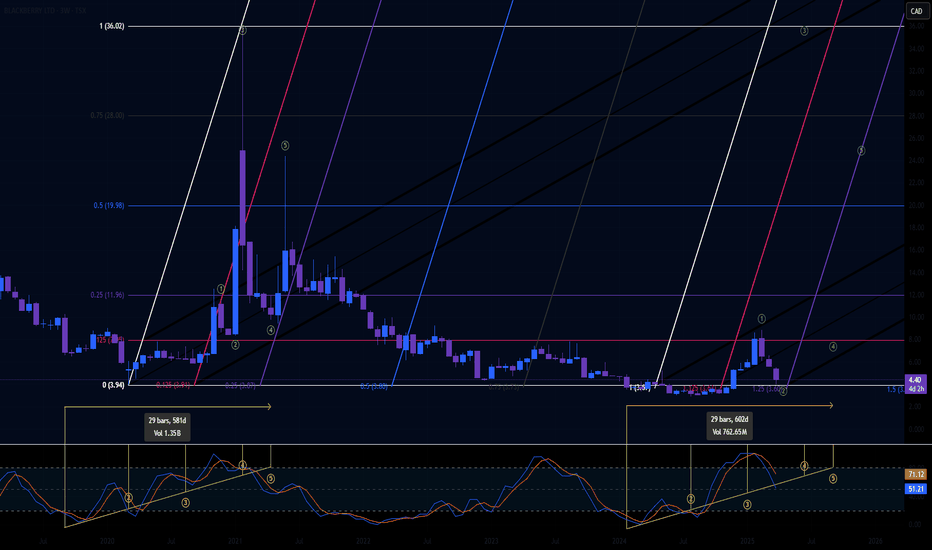Screen dimensions: 932x550
Task: Click the 24.00 price scale label
Action: (x=916, y=161)
